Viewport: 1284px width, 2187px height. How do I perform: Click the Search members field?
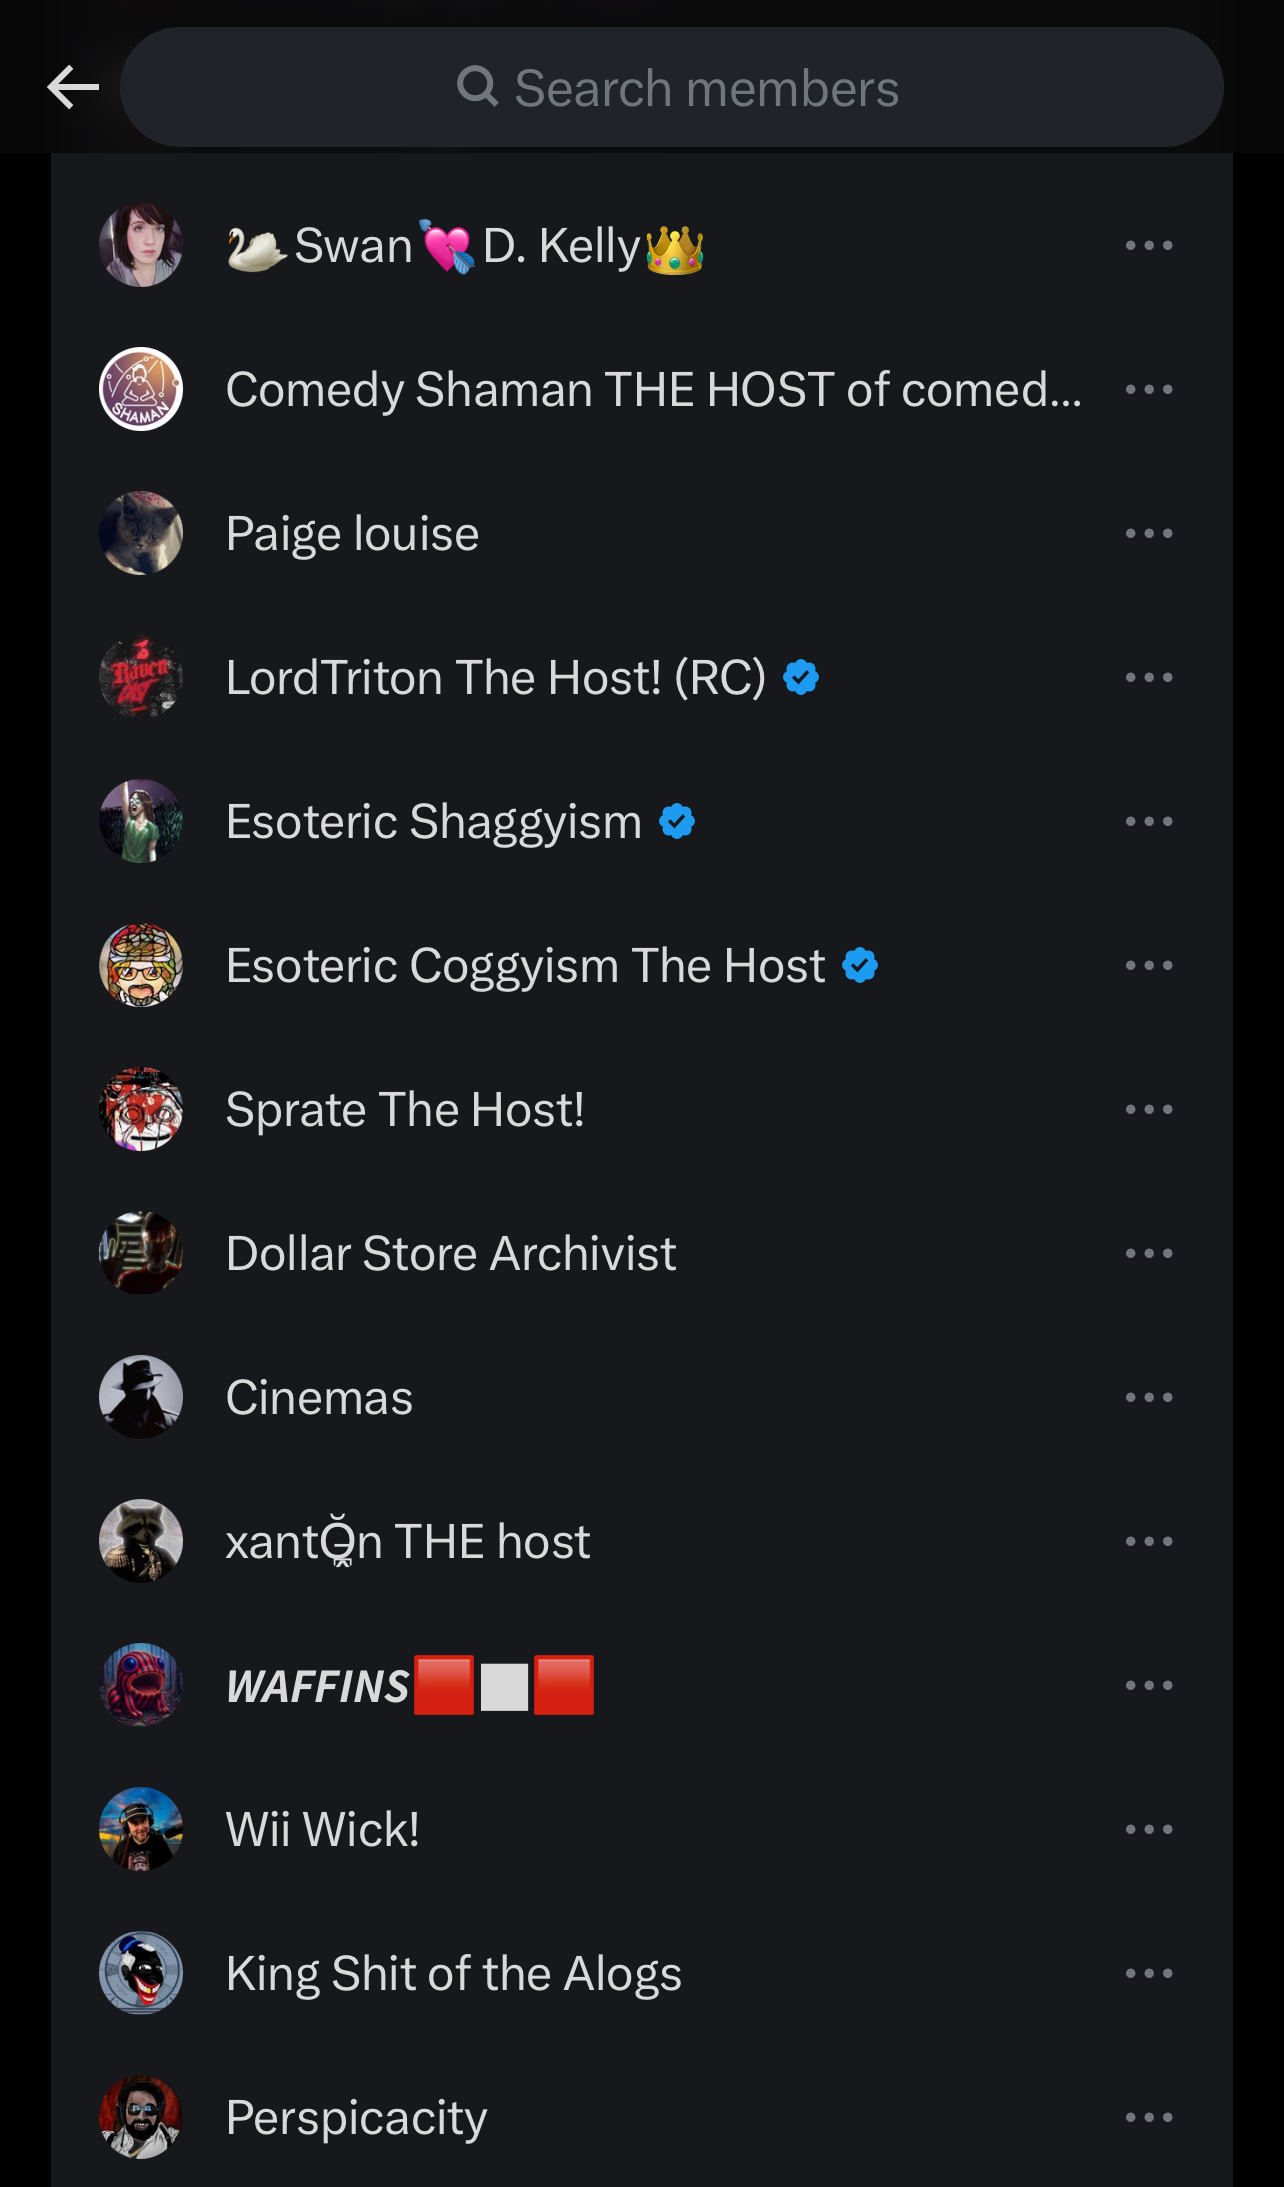click(x=672, y=88)
